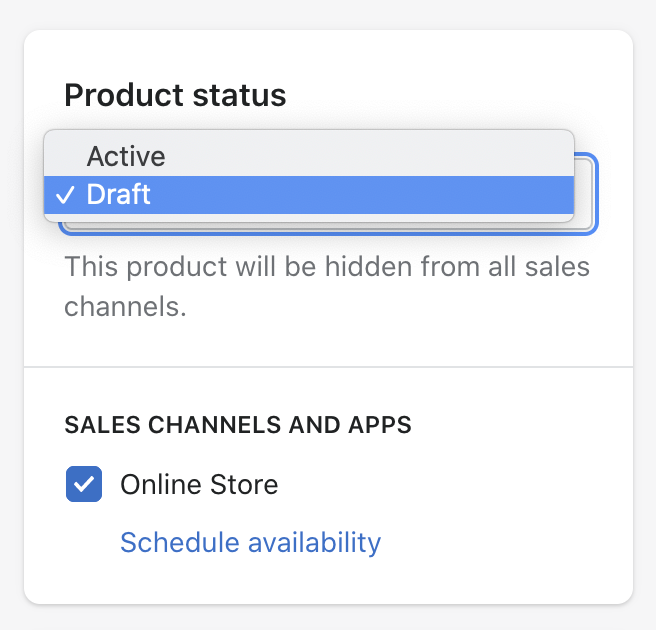The image size is (656, 630).
Task: Click blank space right of Active option
Action: (x=368, y=156)
